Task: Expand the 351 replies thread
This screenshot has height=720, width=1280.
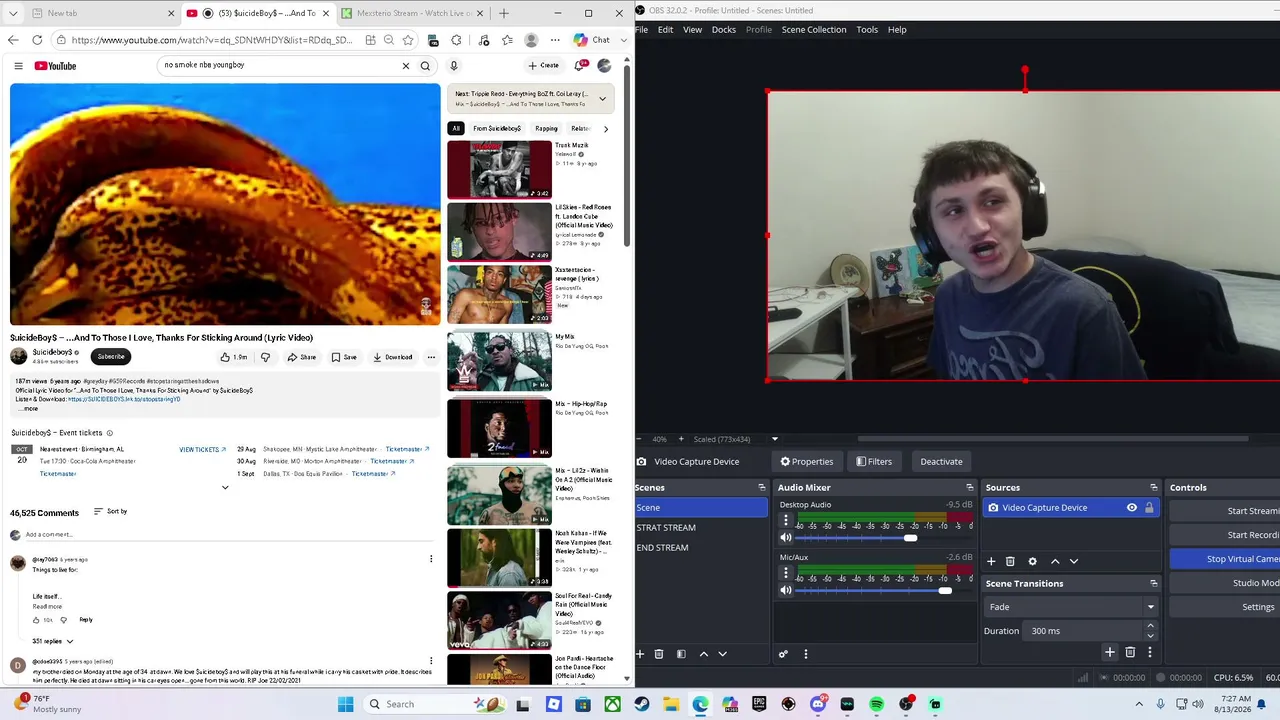Action: click(53, 641)
